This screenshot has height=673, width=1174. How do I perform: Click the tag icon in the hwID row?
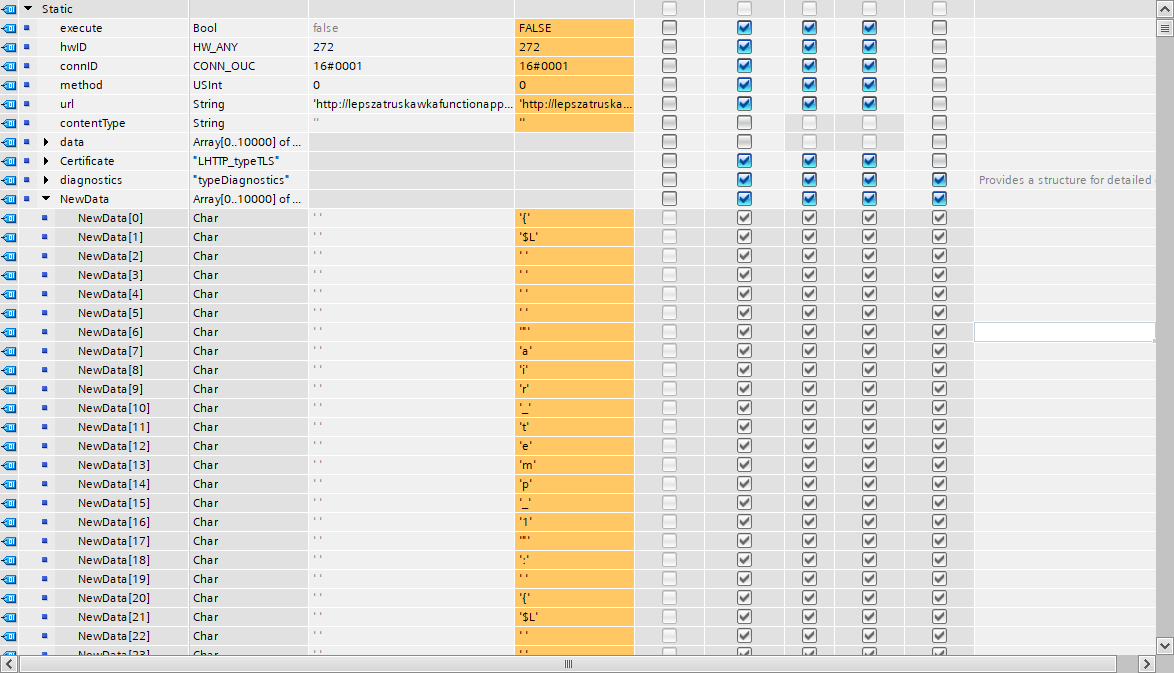pyautogui.click(x=9, y=47)
